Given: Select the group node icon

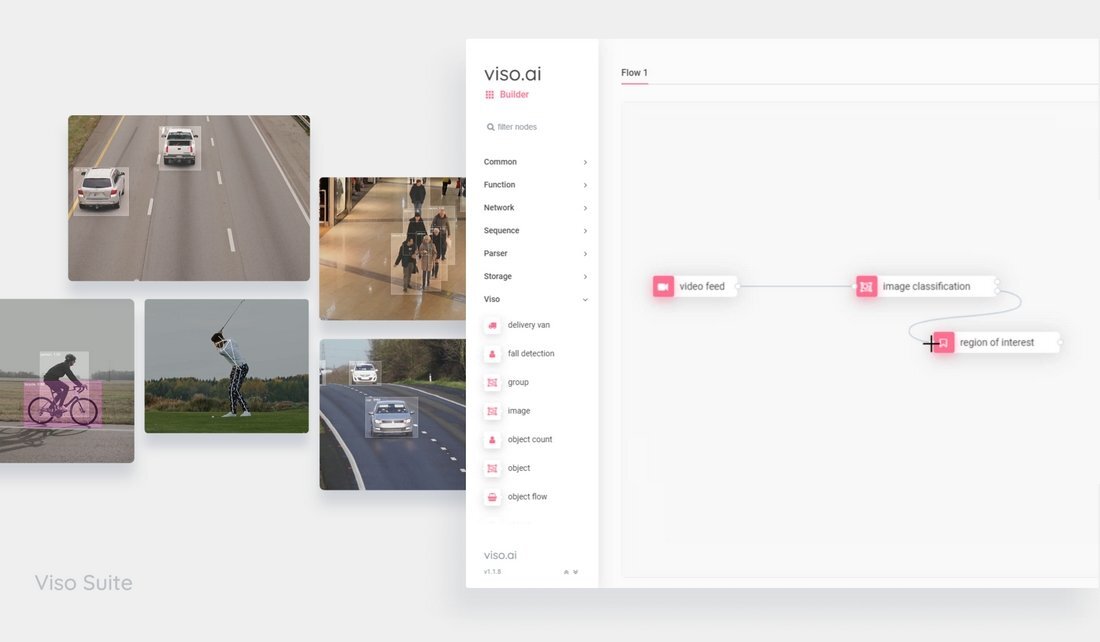Looking at the screenshot, I should pyautogui.click(x=491, y=382).
